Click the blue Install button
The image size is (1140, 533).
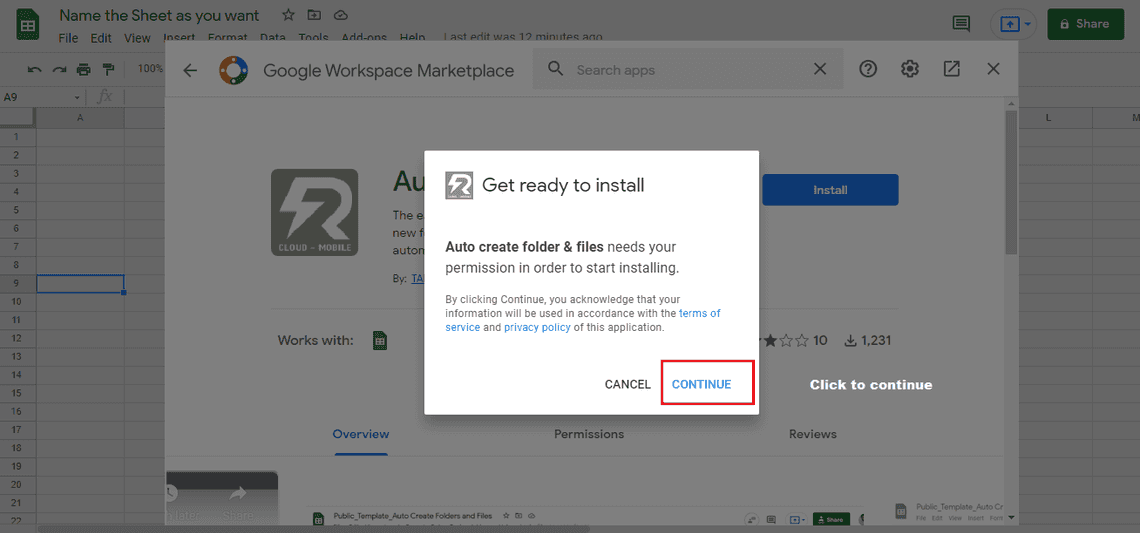click(x=830, y=190)
